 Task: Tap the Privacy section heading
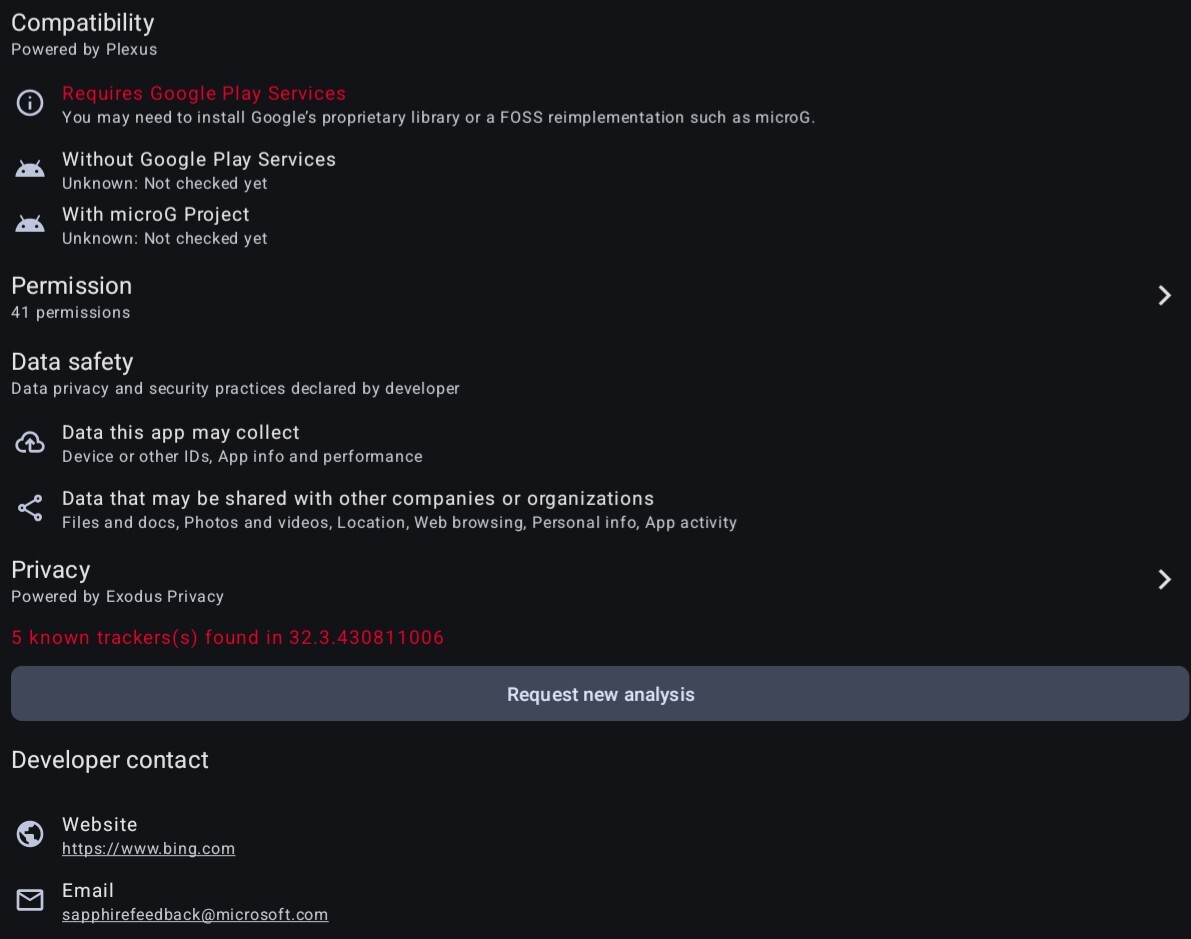pyautogui.click(x=51, y=570)
